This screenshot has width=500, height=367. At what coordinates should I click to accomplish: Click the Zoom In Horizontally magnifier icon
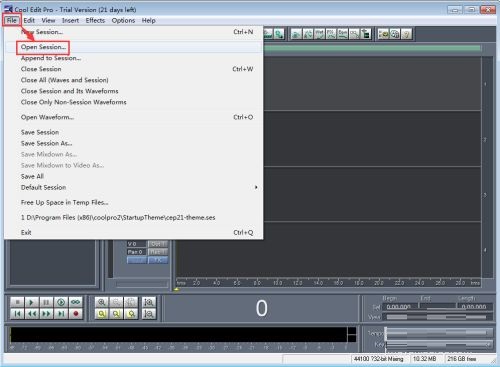pyautogui.click(x=102, y=302)
